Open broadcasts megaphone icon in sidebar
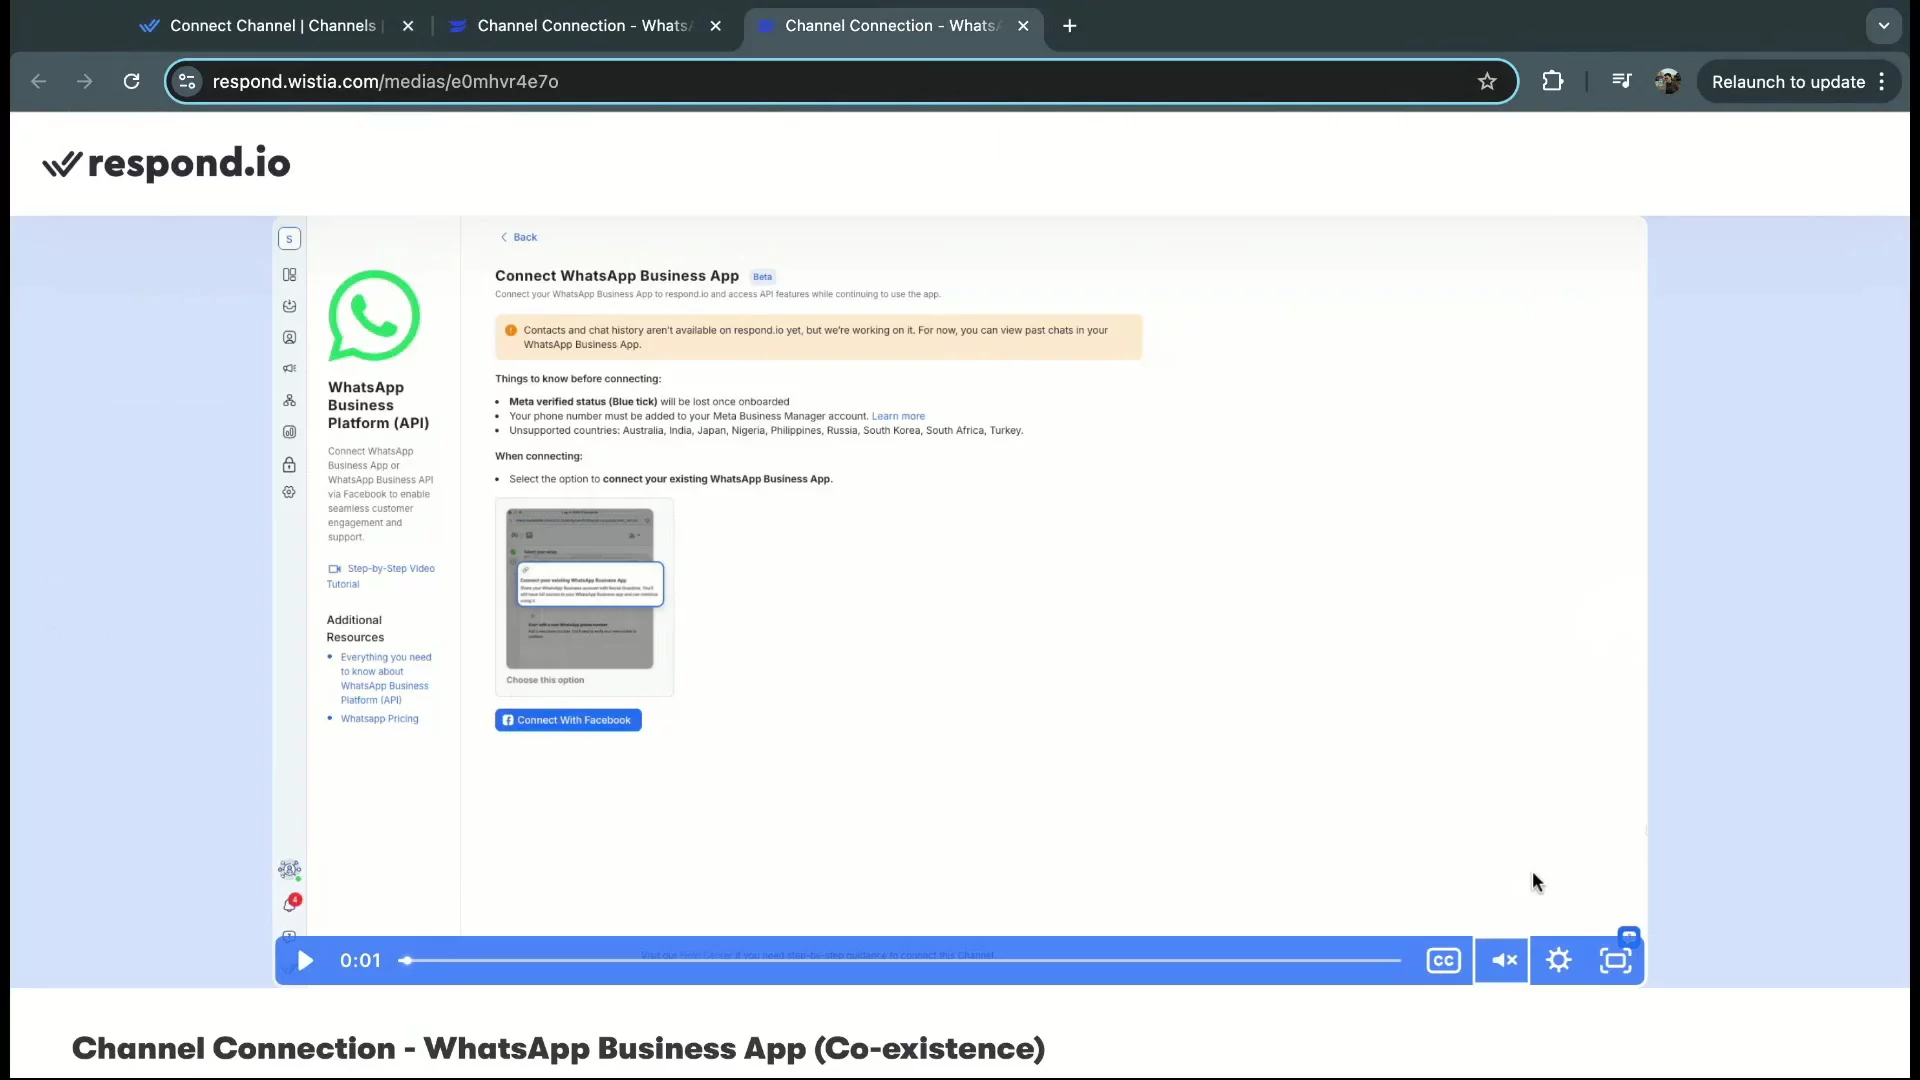1920x1080 pixels. tap(289, 369)
